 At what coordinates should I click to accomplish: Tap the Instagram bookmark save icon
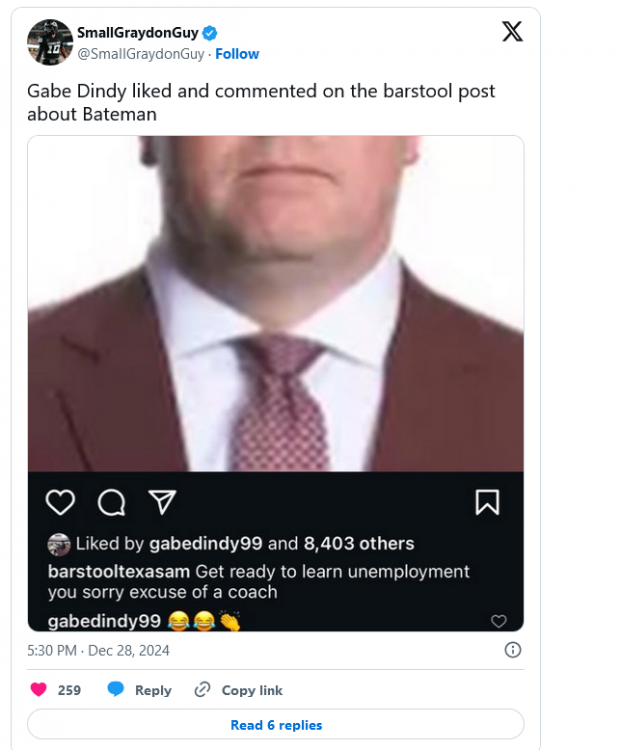(x=487, y=501)
